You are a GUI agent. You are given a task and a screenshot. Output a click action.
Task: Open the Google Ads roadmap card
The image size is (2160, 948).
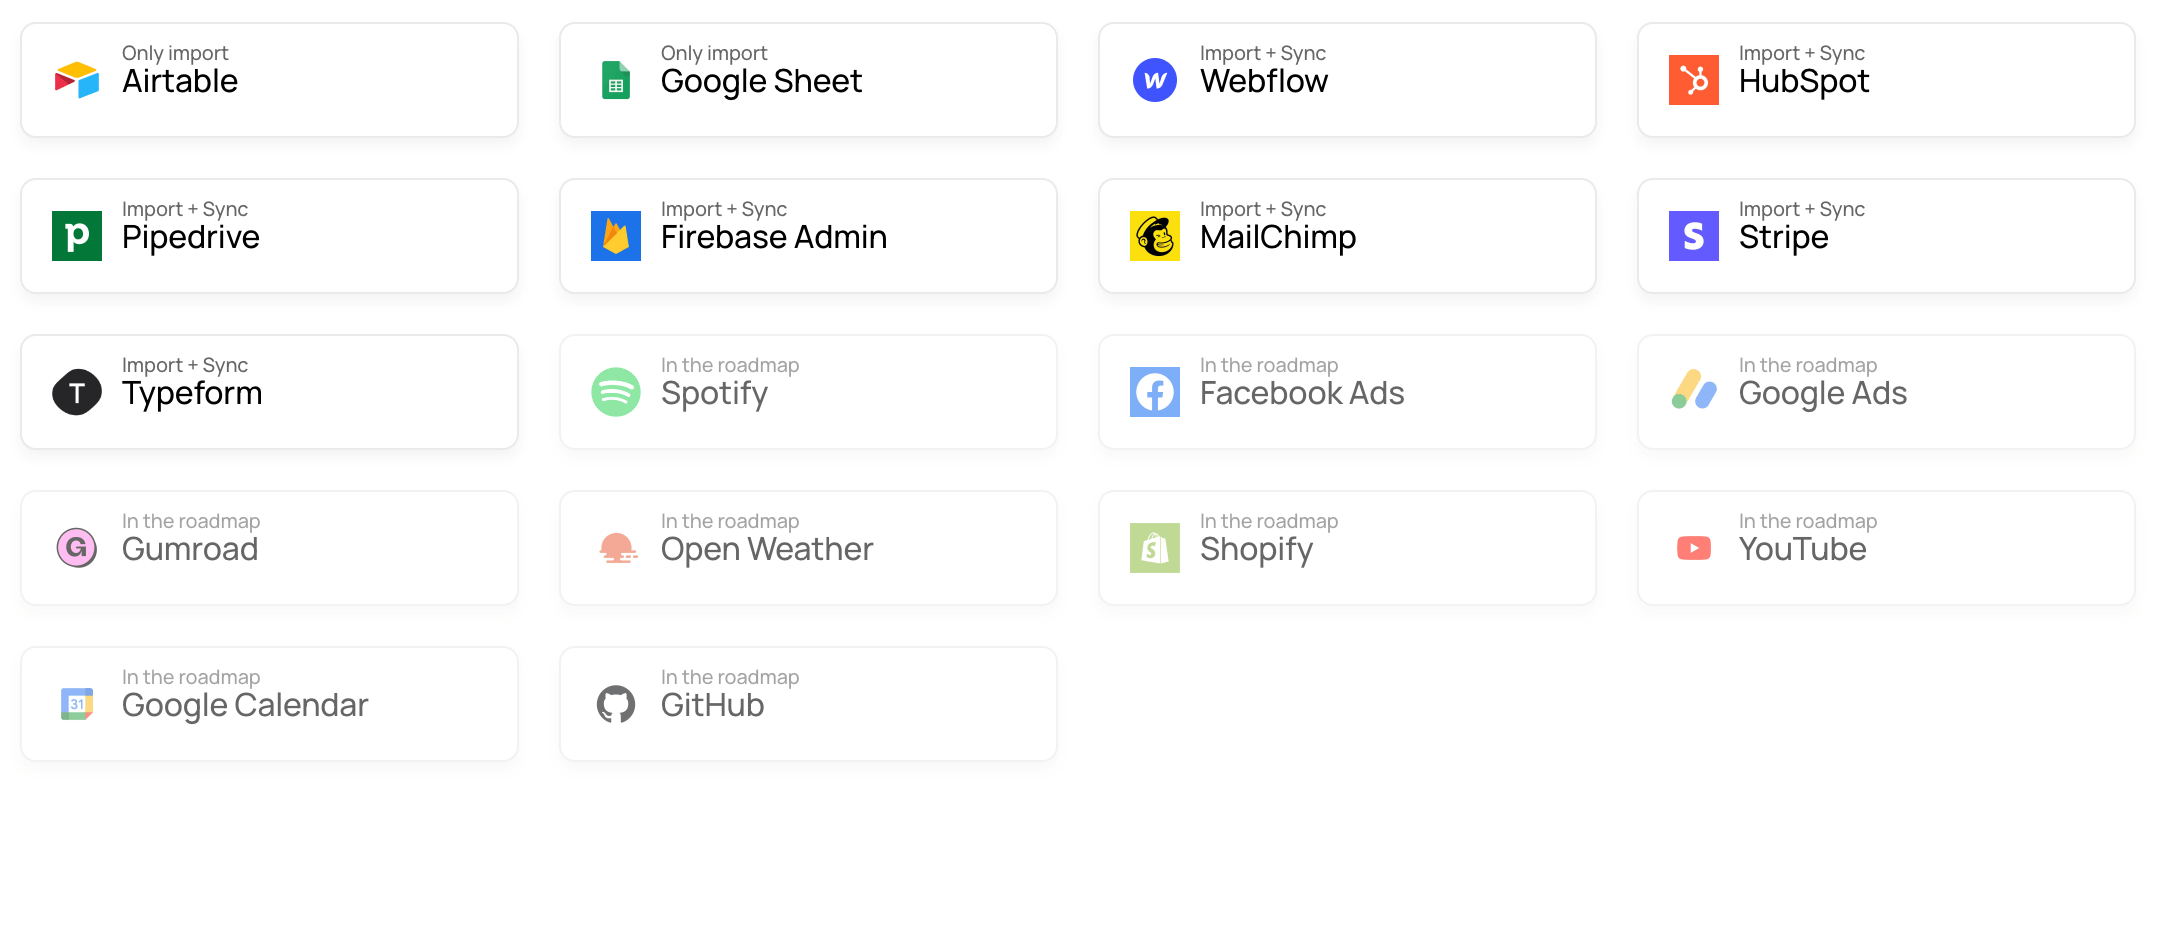coord(1886,392)
